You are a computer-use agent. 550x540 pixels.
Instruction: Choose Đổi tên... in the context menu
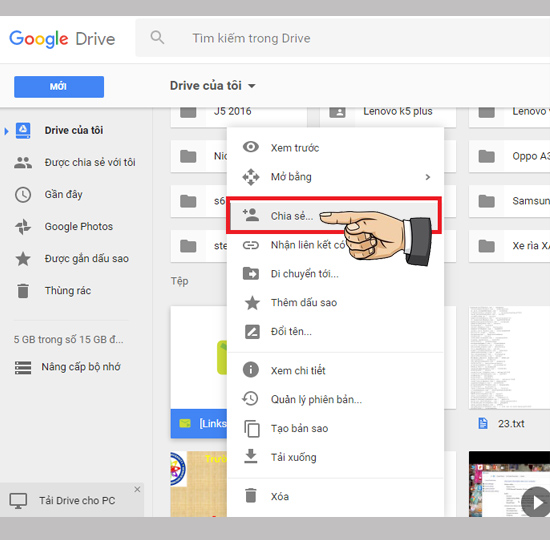pos(336,331)
